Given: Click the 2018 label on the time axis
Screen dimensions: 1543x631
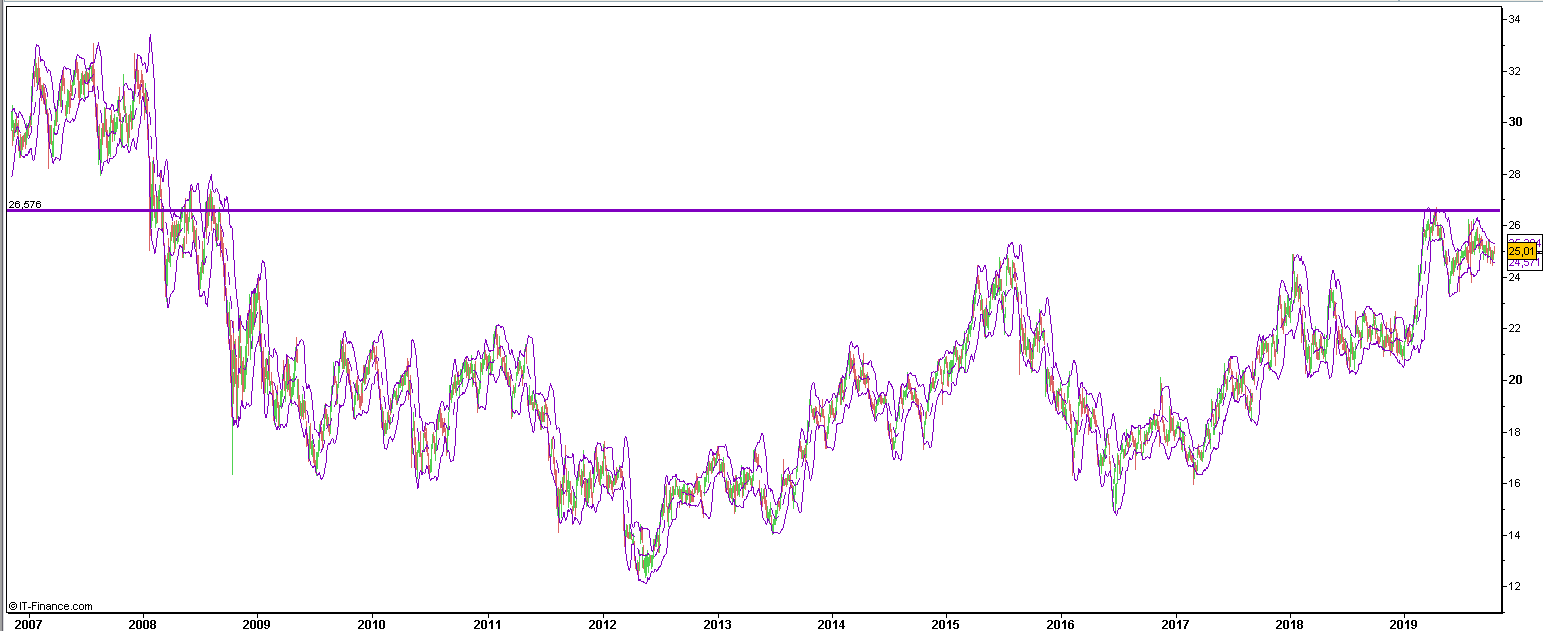Looking at the screenshot, I should tap(1289, 623).
